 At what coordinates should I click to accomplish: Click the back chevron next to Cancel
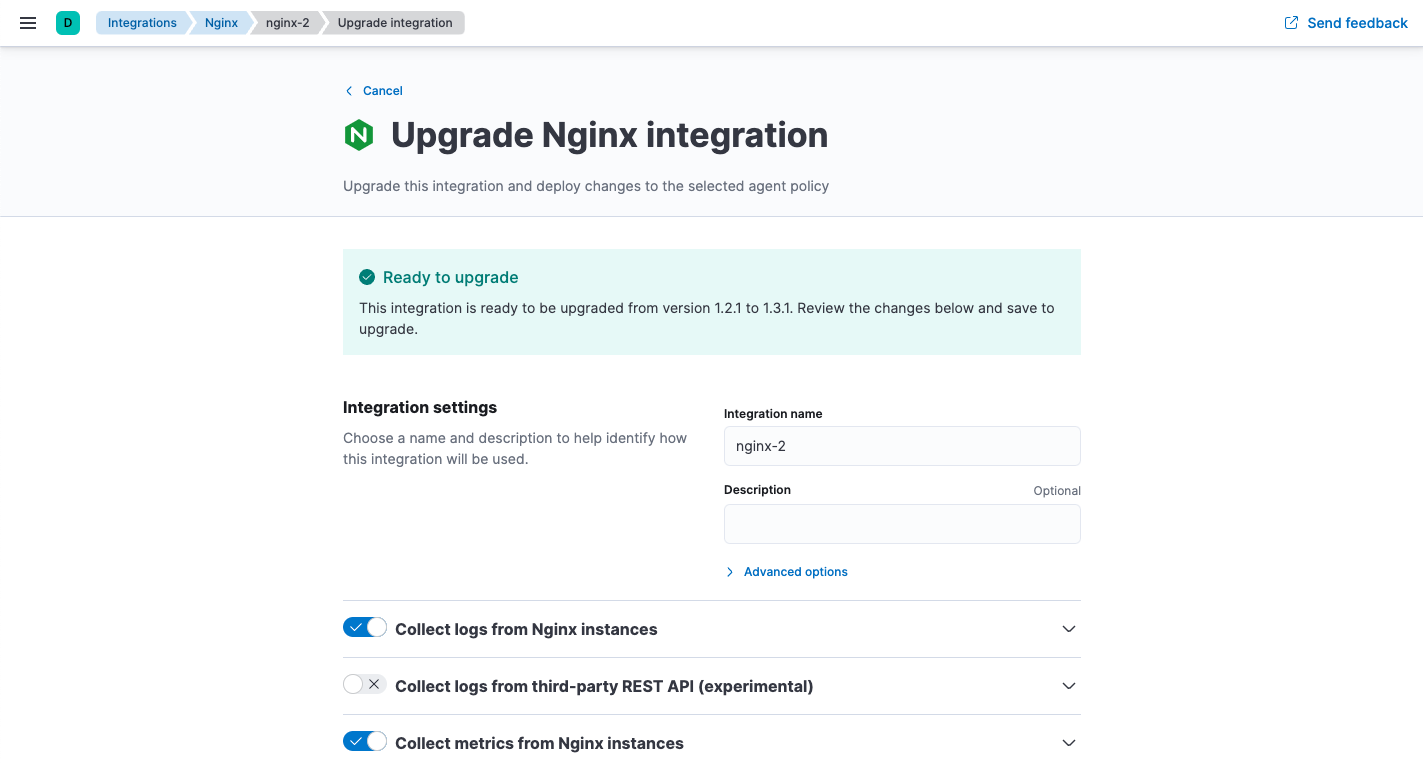347,90
